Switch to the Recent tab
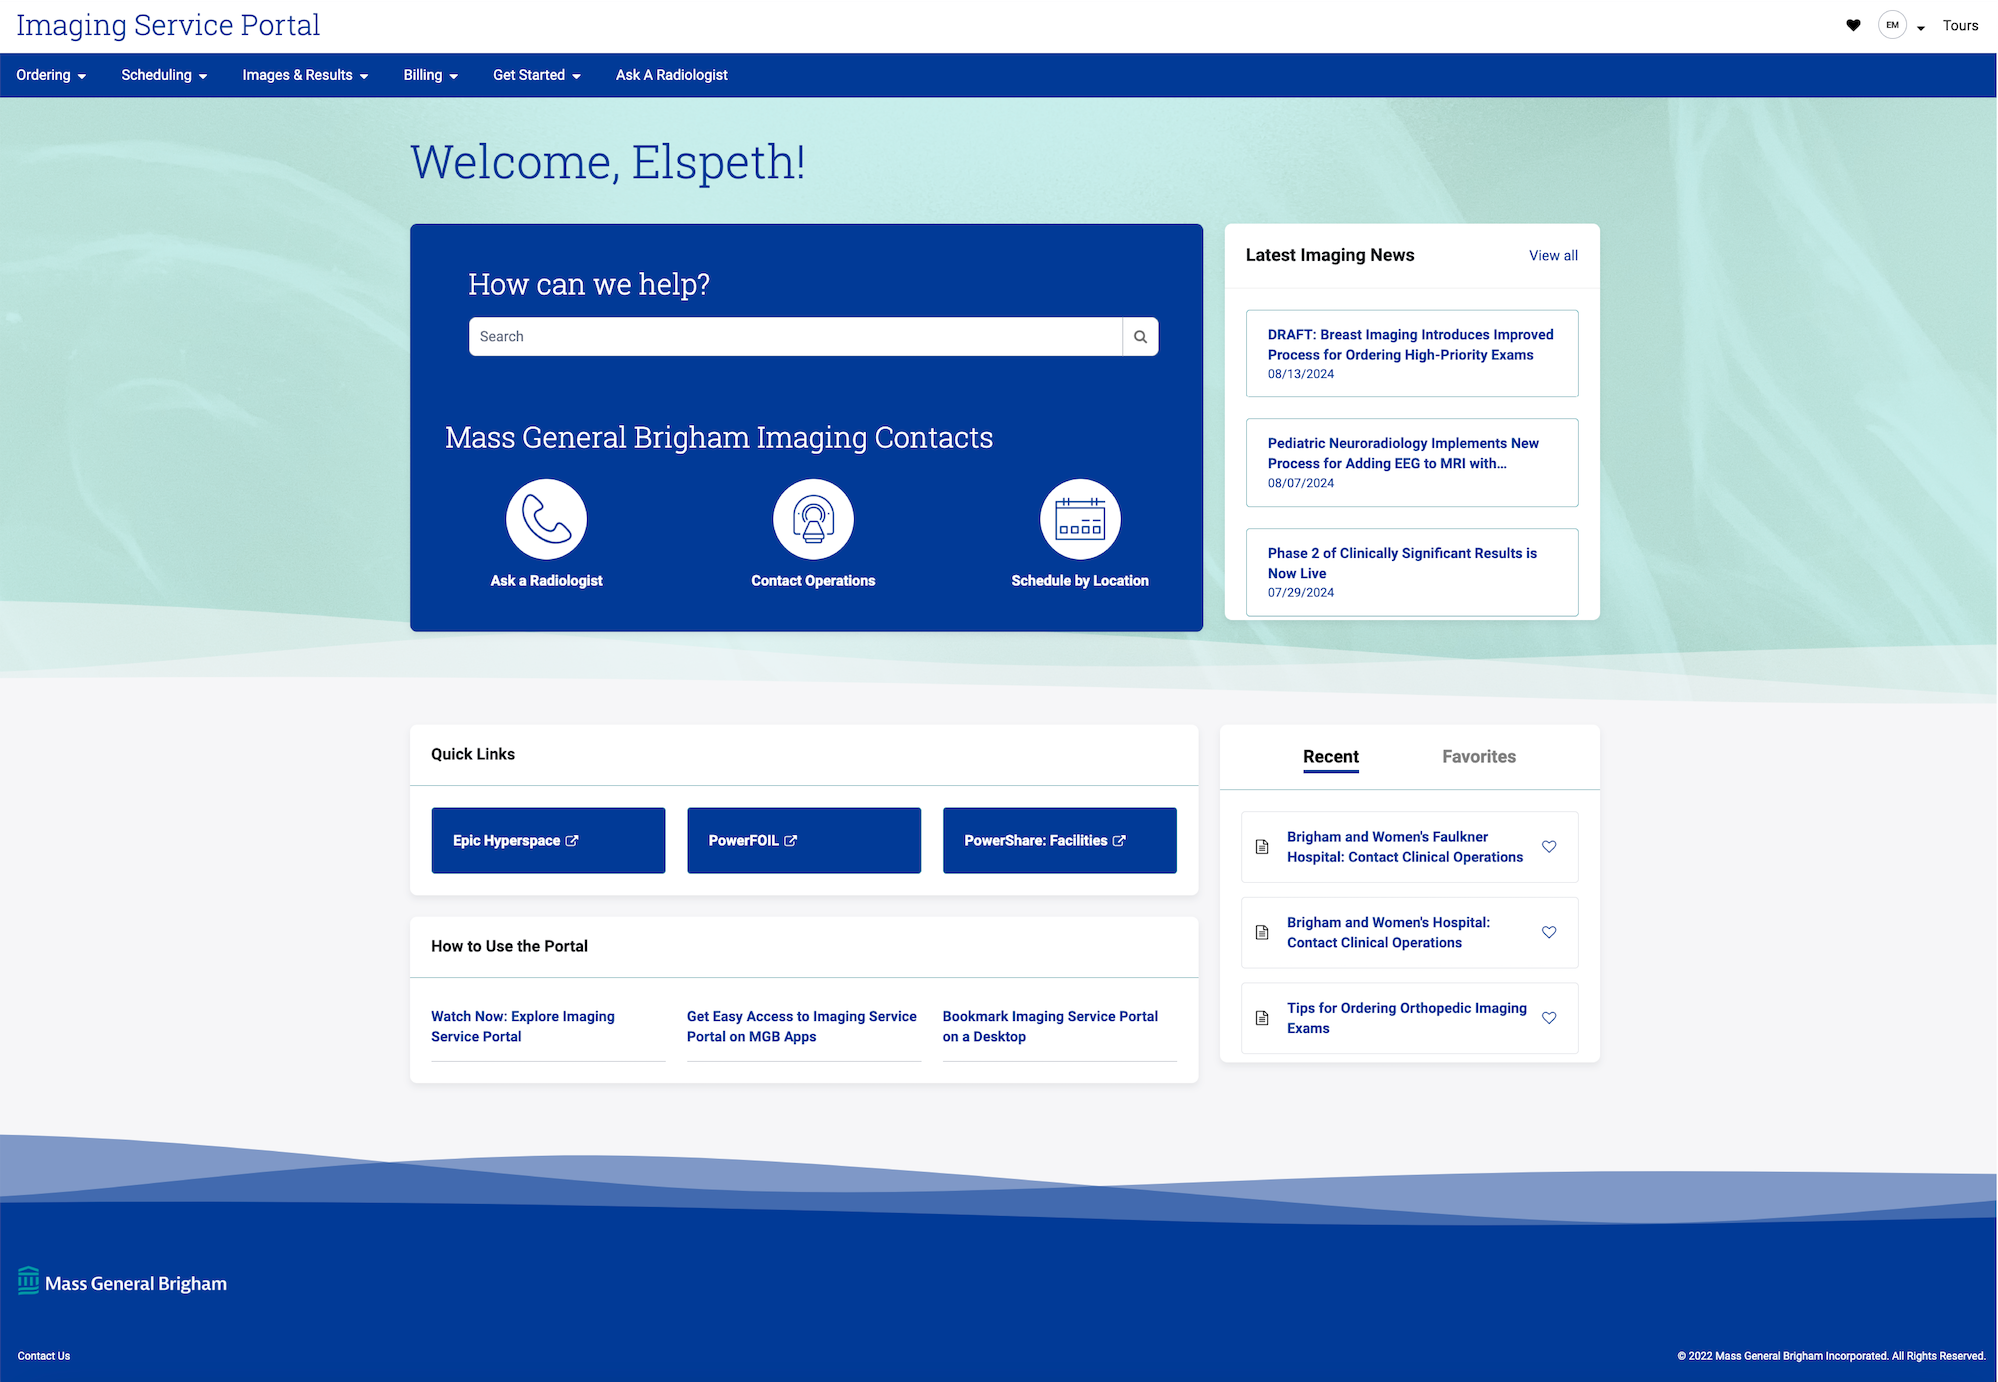The width and height of the screenshot is (1998, 1382). [1331, 757]
